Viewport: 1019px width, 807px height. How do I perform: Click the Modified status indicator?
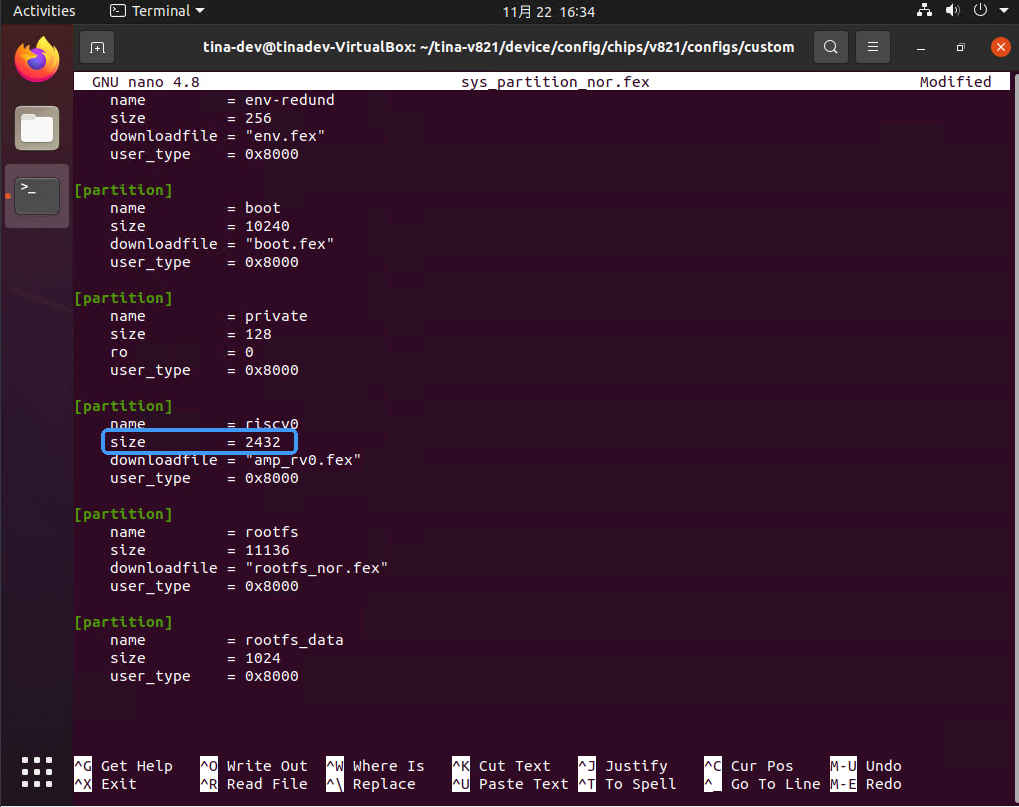955,82
